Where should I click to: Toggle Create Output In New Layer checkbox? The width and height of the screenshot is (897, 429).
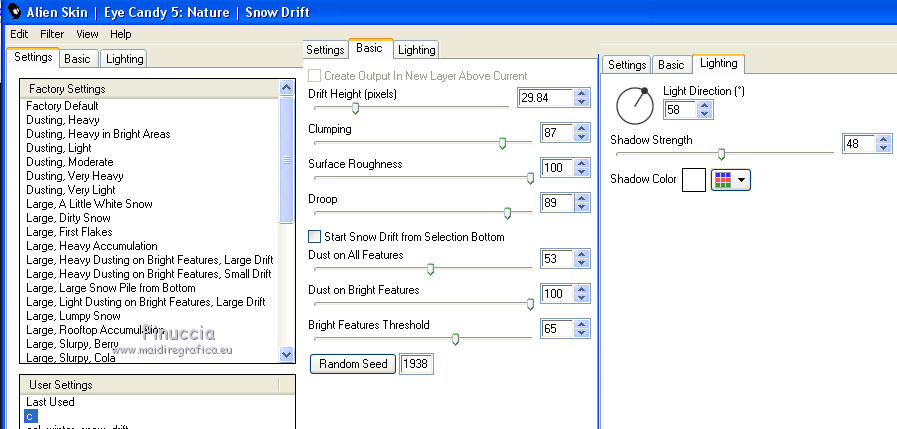[x=314, y=76]
